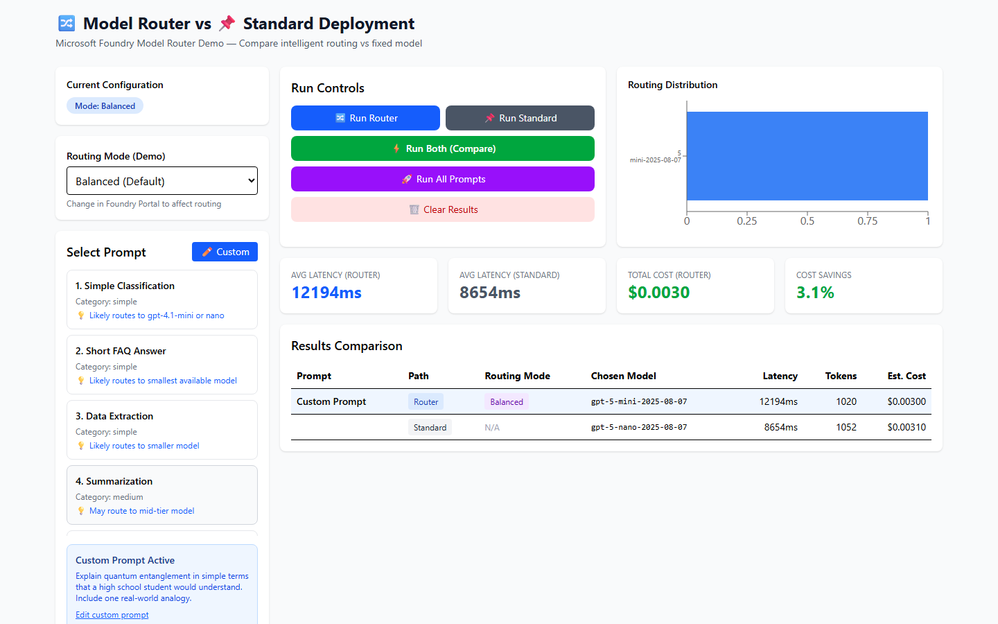Click the pencil icon on Custom button
Image resolution: width=998 pixels, height=624 pixels.
[207, 252]
